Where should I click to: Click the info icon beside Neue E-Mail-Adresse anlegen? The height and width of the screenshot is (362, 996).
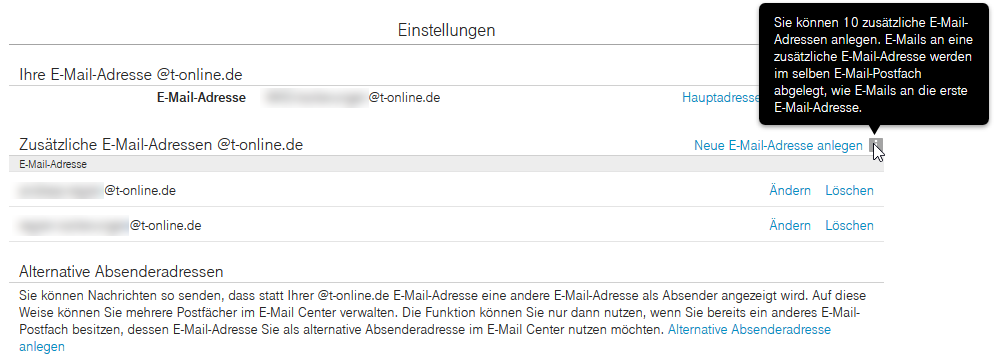click(x=876, y=145)
